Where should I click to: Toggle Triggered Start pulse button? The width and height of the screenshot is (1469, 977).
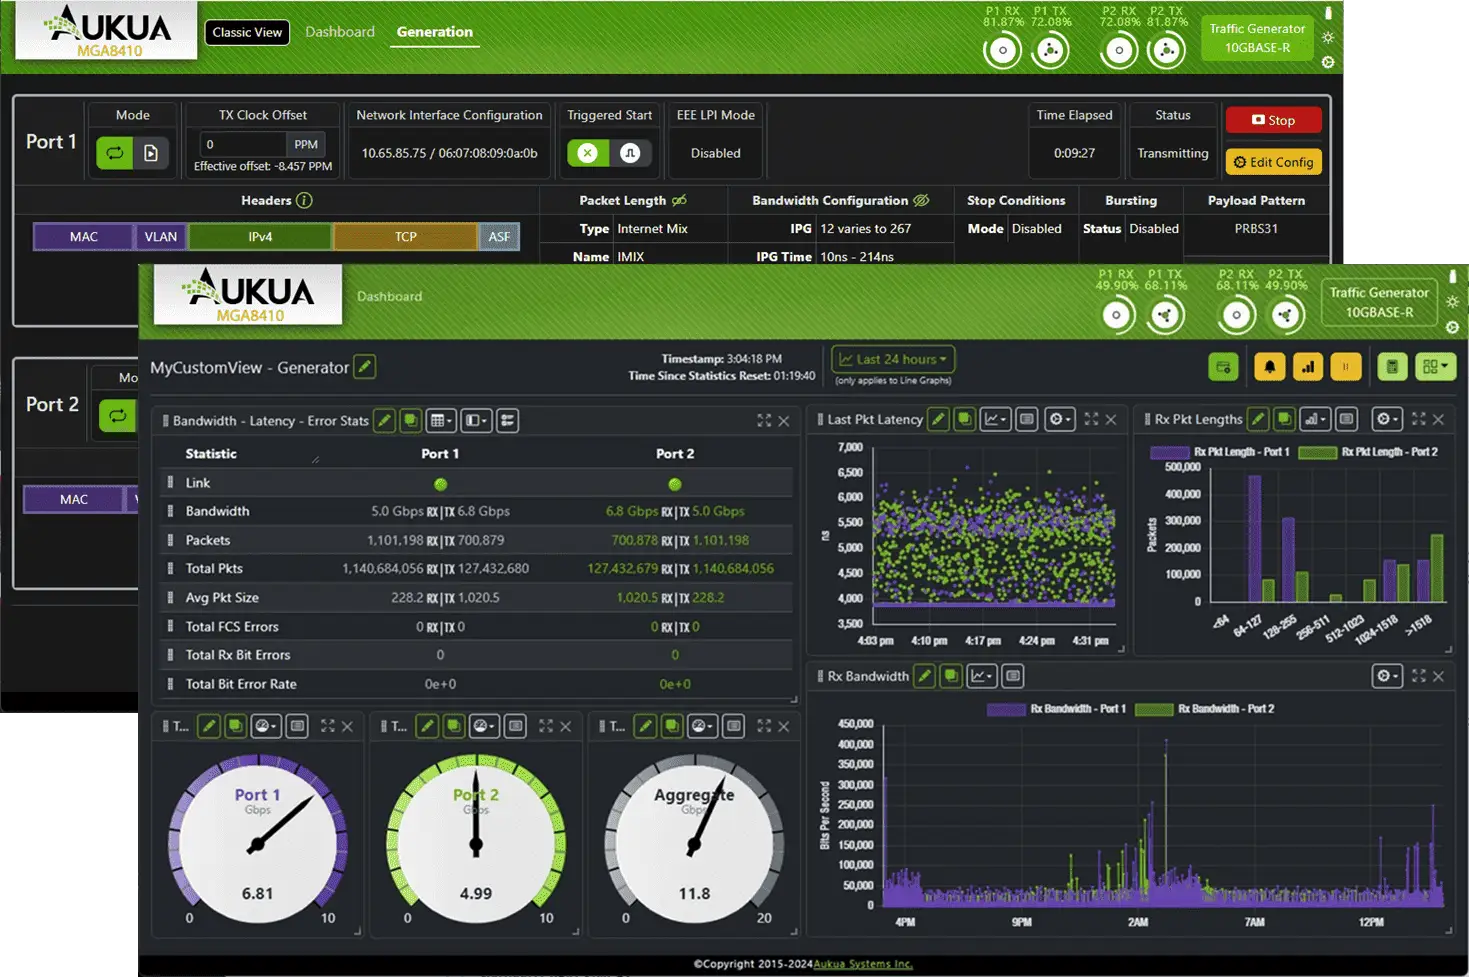(630, 153)
